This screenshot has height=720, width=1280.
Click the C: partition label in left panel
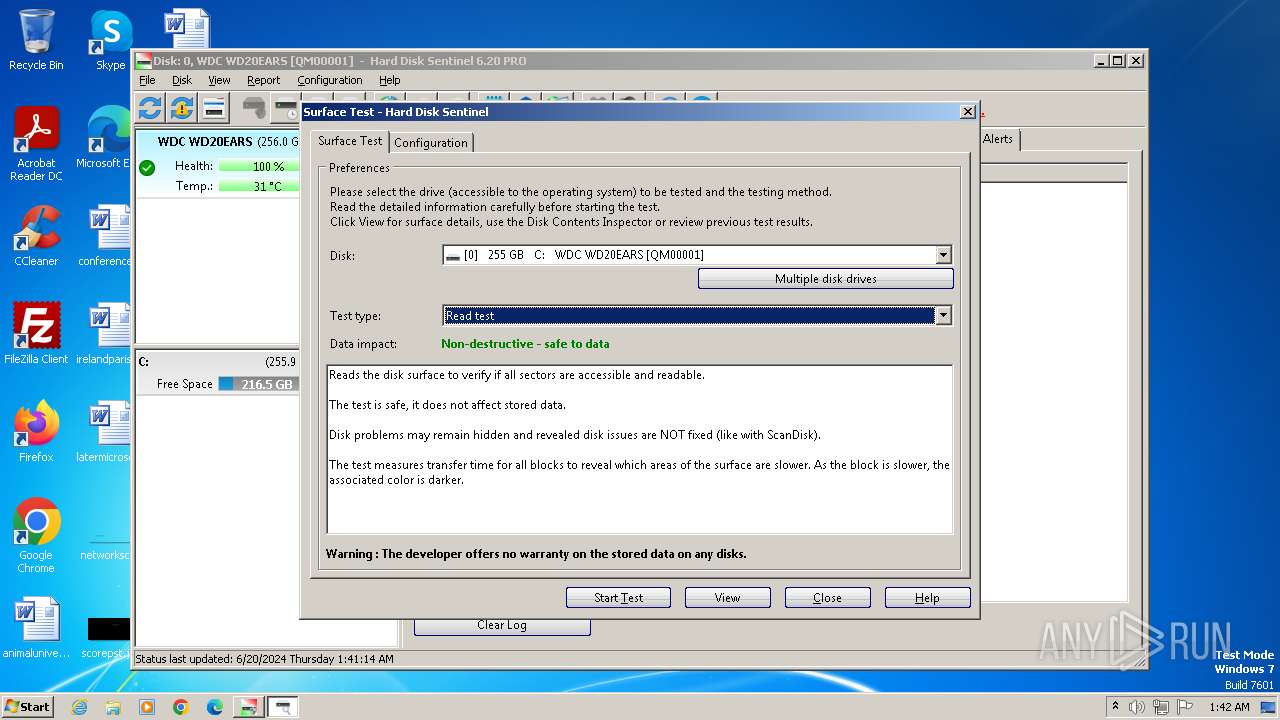coord(144,362)
